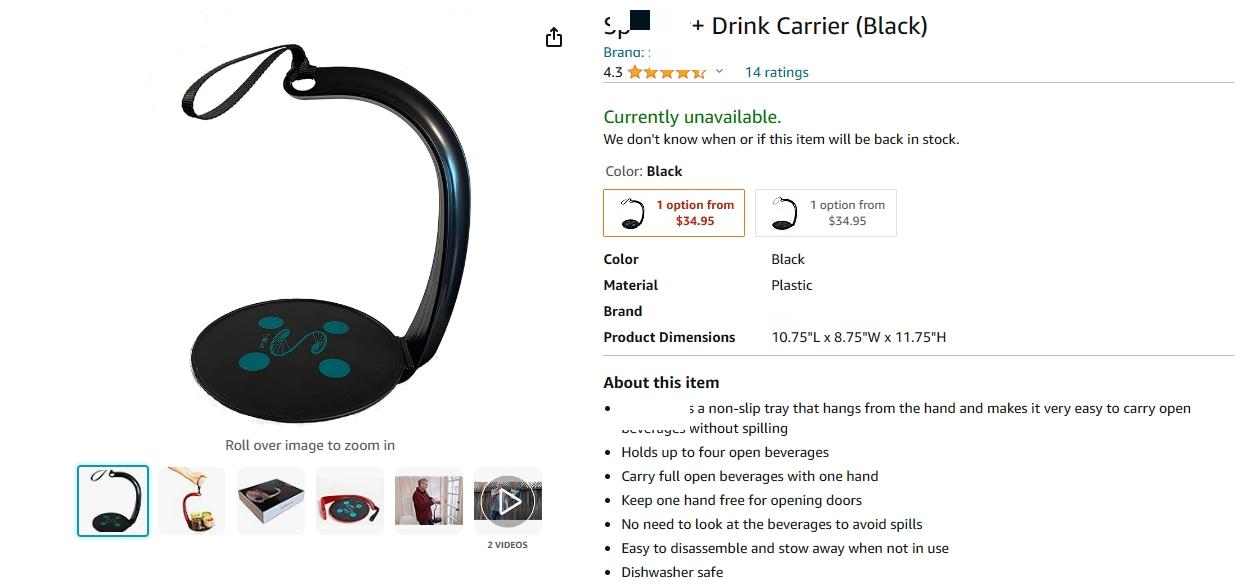Click the $34.95 price on Black option
The image size is (1235, 587).
tap(695, 221)
